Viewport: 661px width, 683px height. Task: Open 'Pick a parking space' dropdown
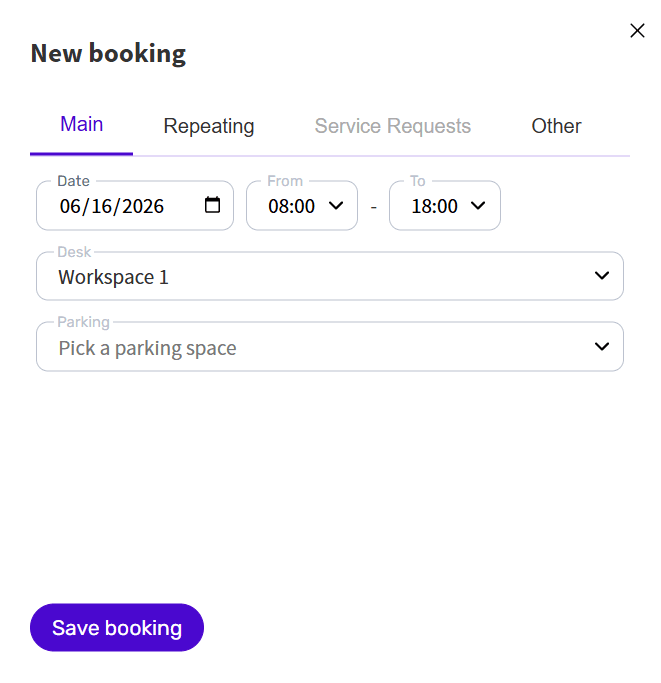click(330, 347)
